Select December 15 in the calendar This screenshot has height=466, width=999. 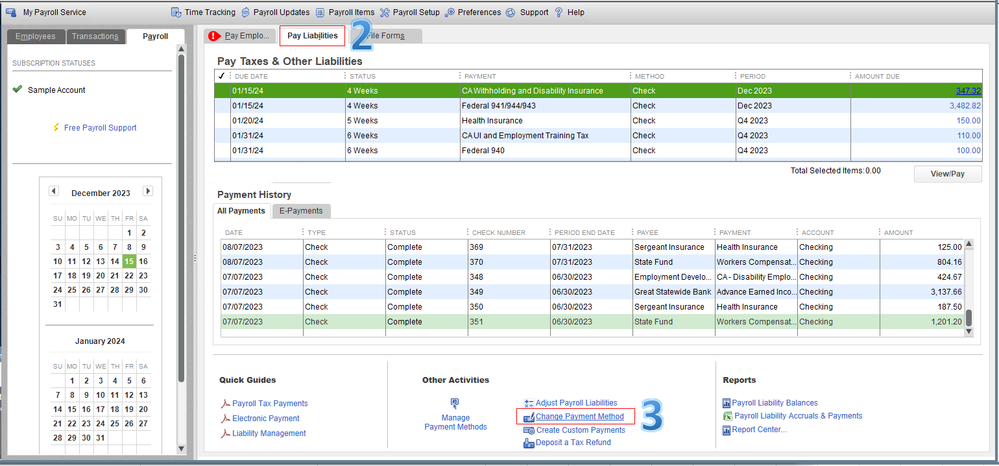point(129,261)
